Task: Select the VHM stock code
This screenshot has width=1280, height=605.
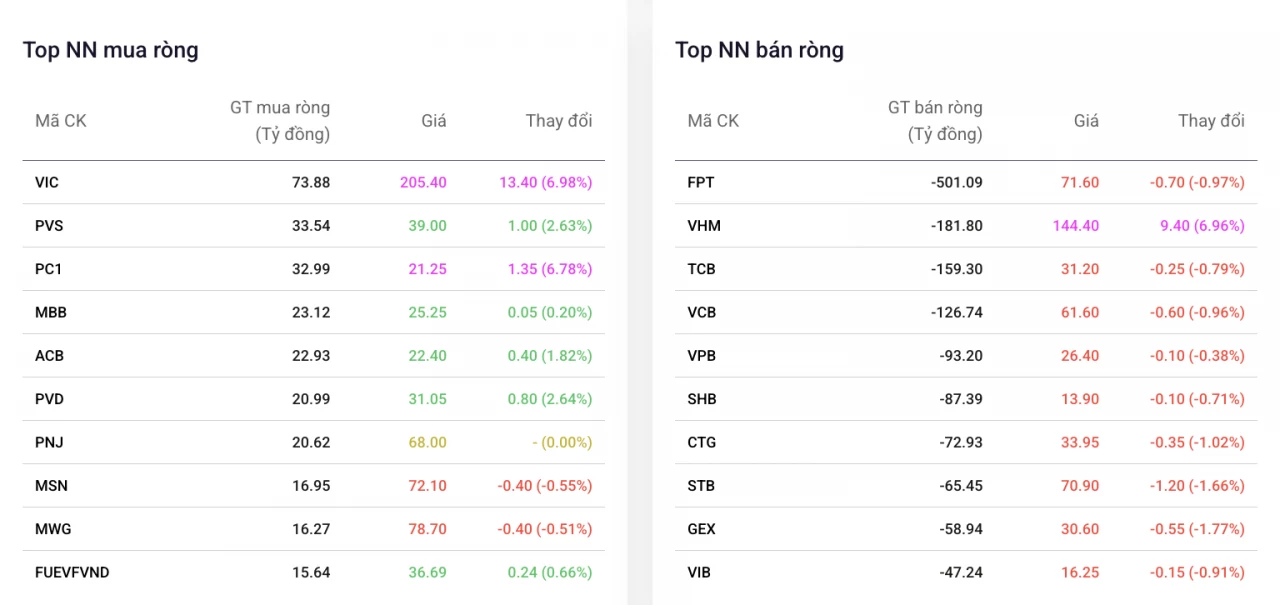Action: pos(704,226)
